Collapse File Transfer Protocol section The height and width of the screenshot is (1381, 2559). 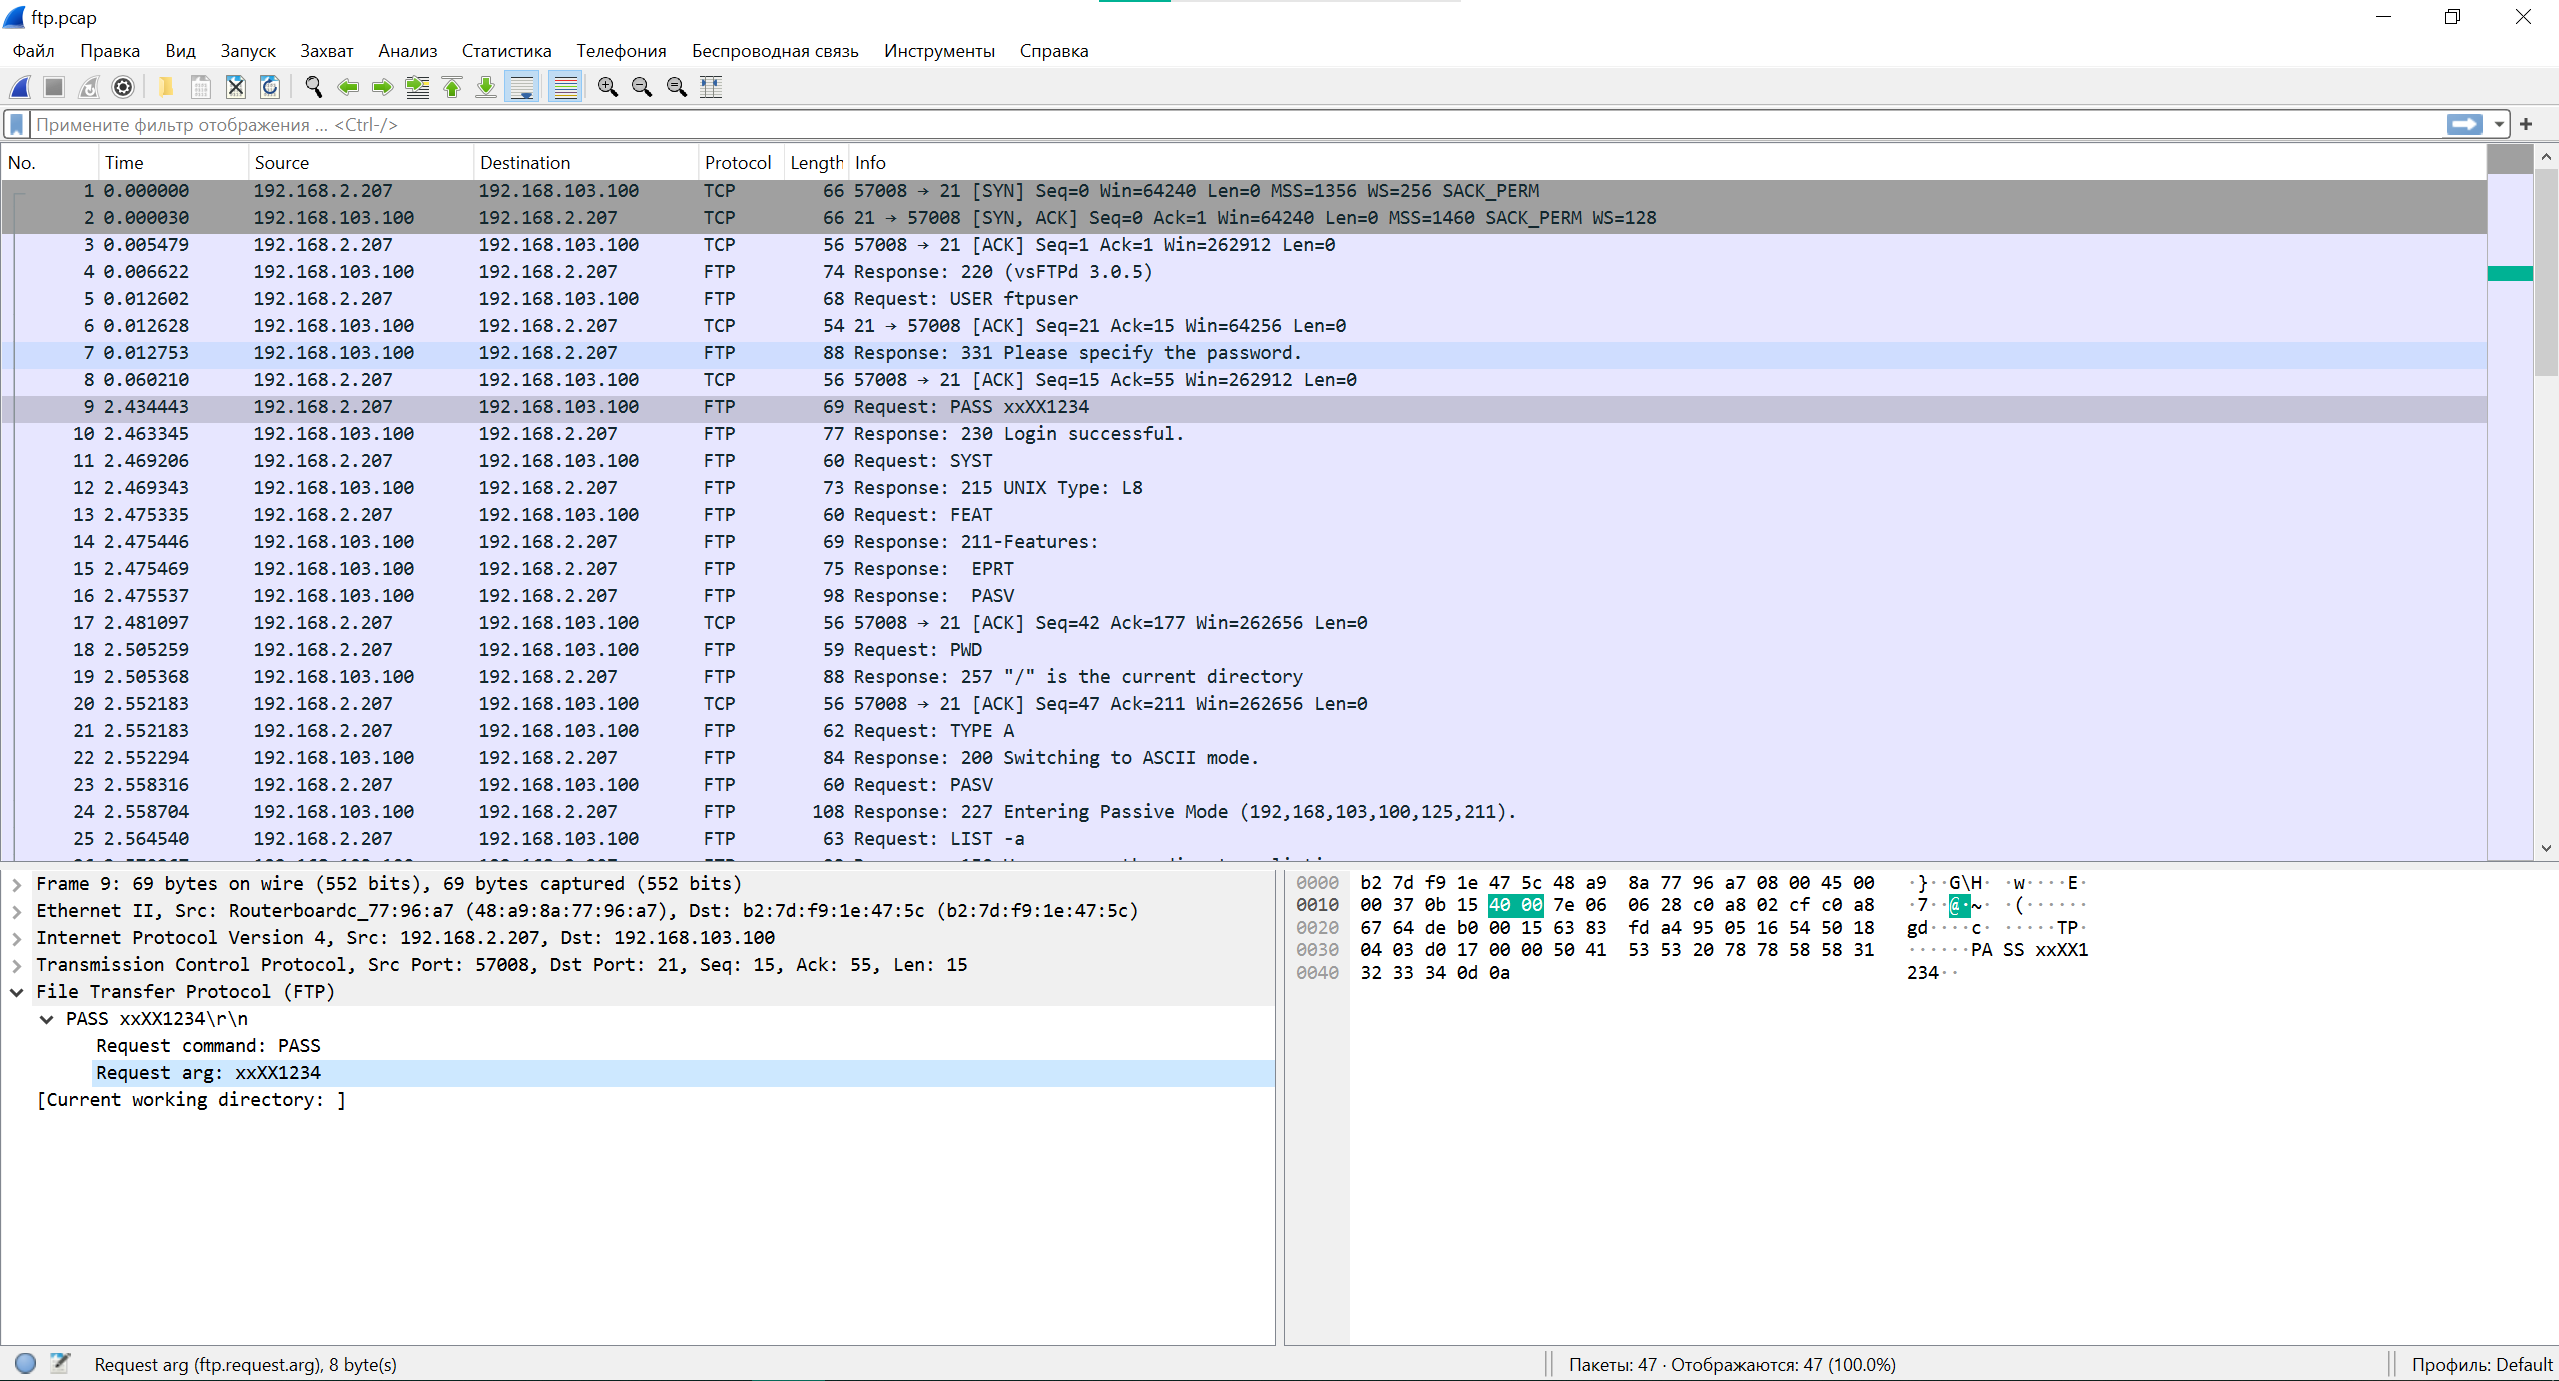pos(17,992)
